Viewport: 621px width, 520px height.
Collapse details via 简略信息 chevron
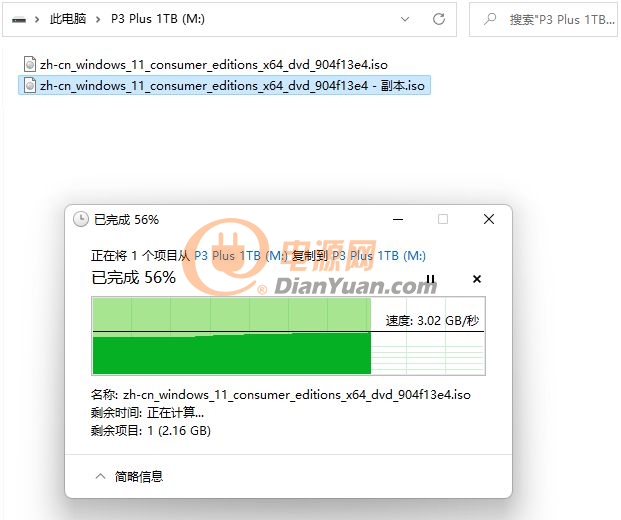(x=101, y=476)
